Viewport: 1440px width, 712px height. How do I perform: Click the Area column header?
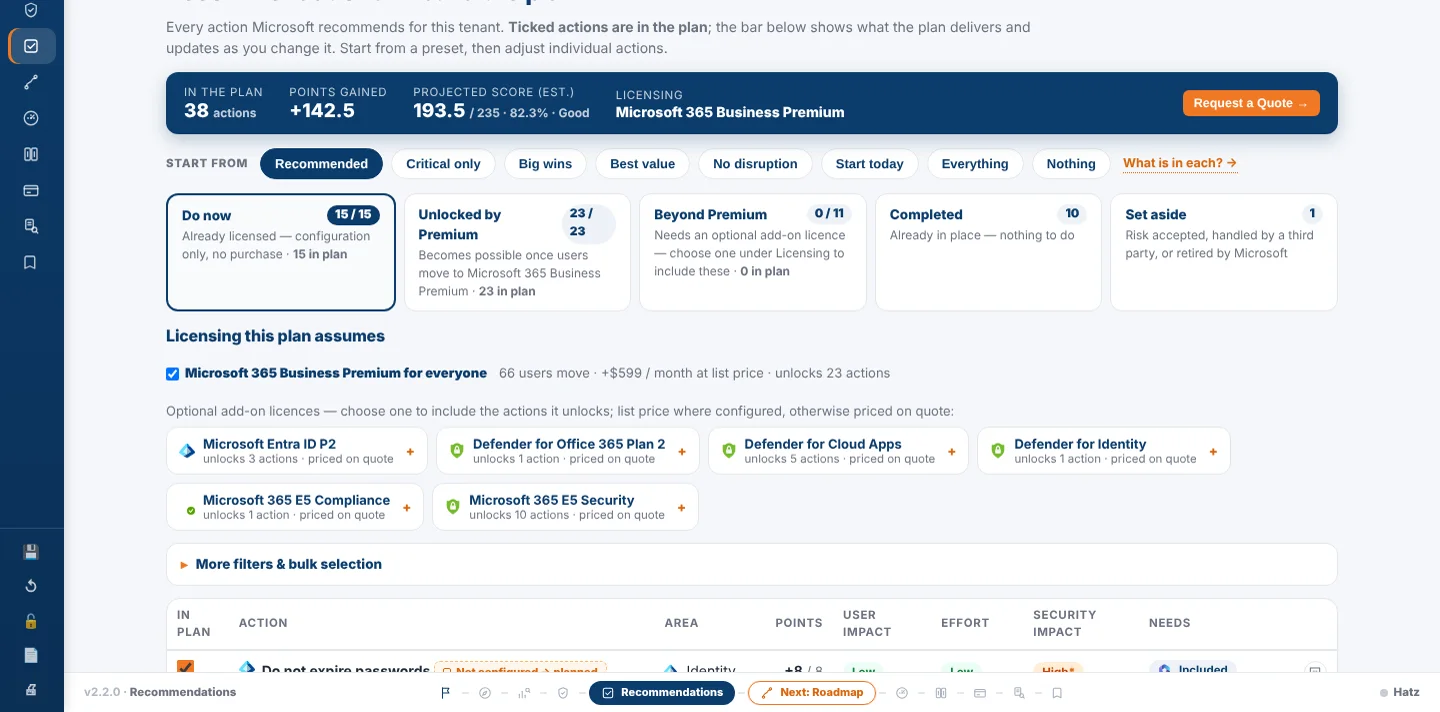[682, 623]
